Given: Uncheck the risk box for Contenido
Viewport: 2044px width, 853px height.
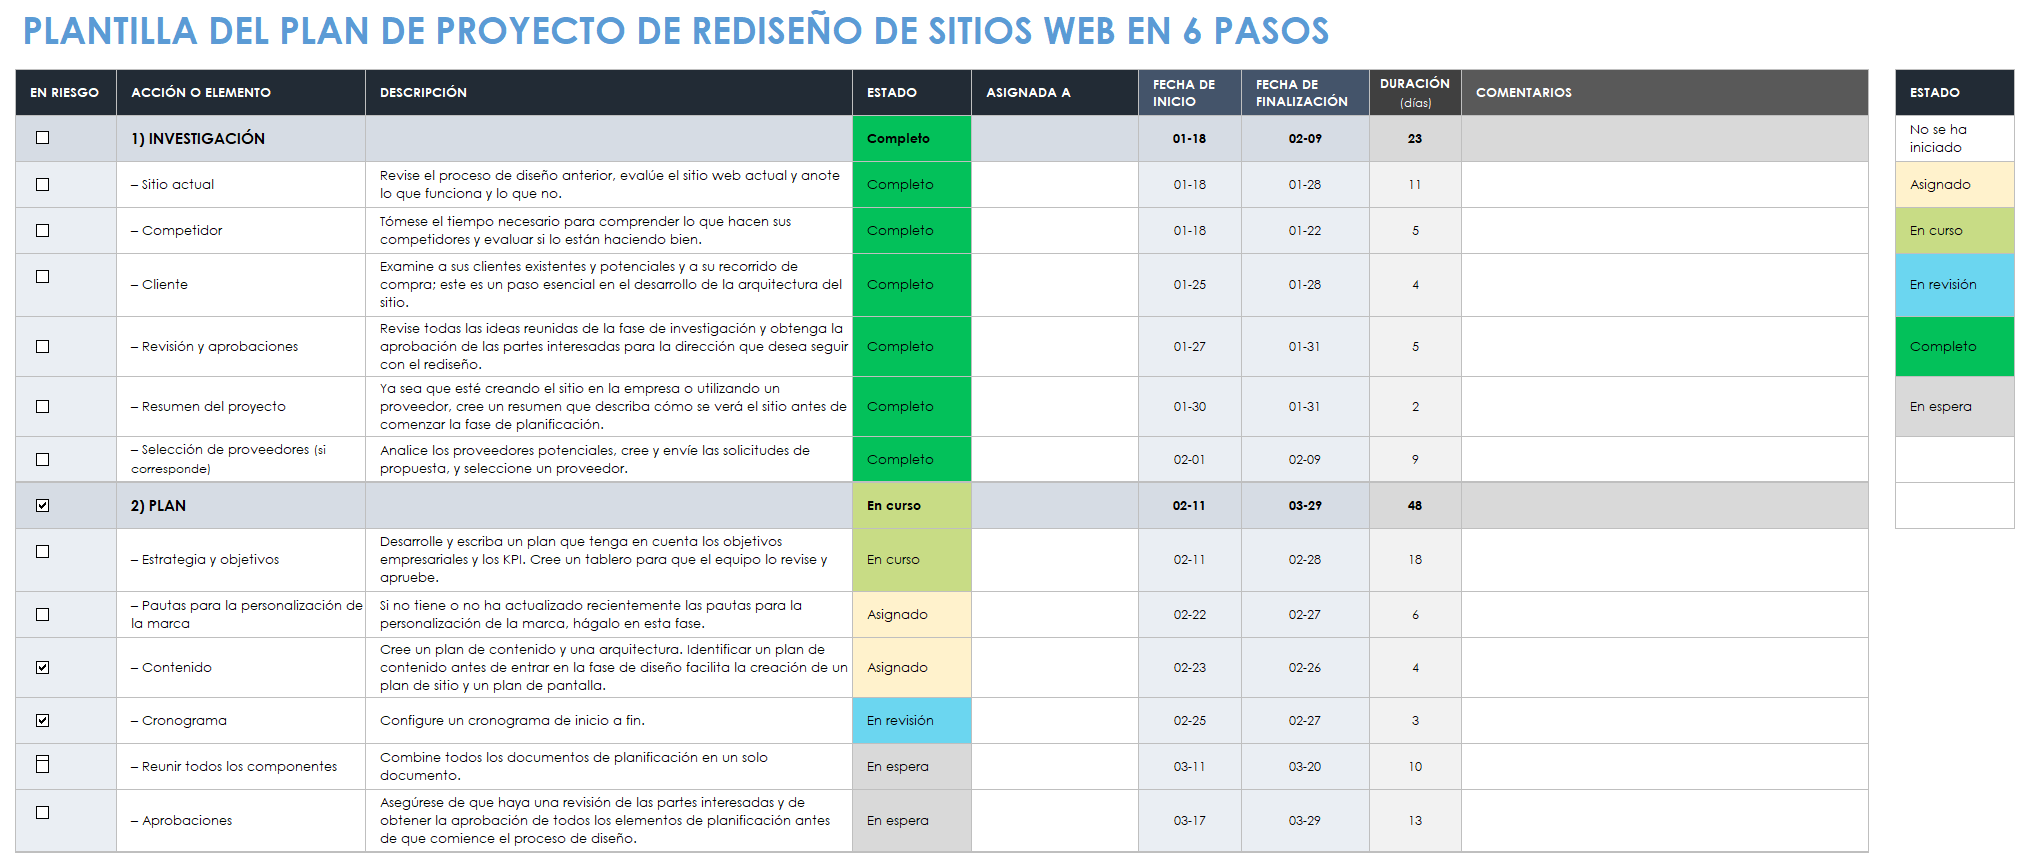Looking at the screenshot, I should 42,667.
